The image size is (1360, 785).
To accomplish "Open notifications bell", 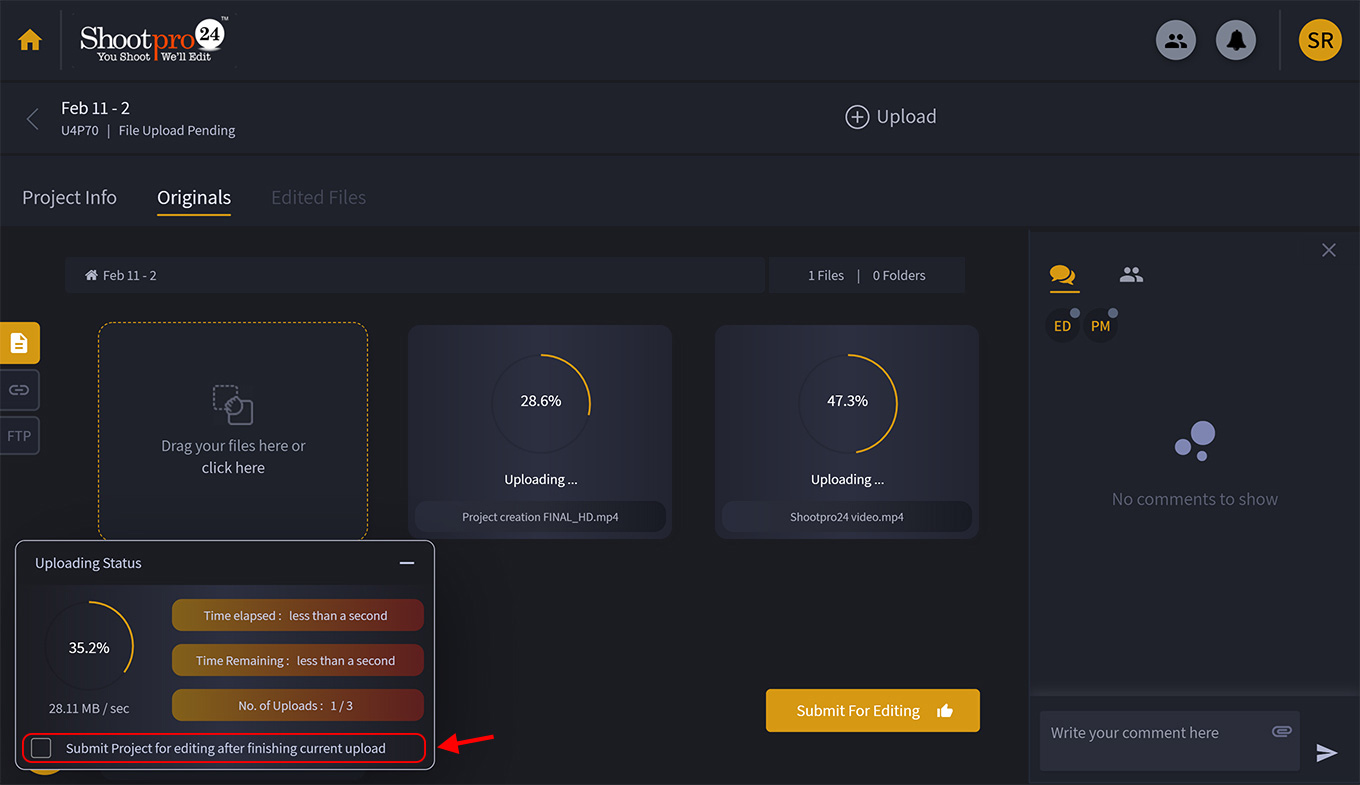I will [1236, 40].
